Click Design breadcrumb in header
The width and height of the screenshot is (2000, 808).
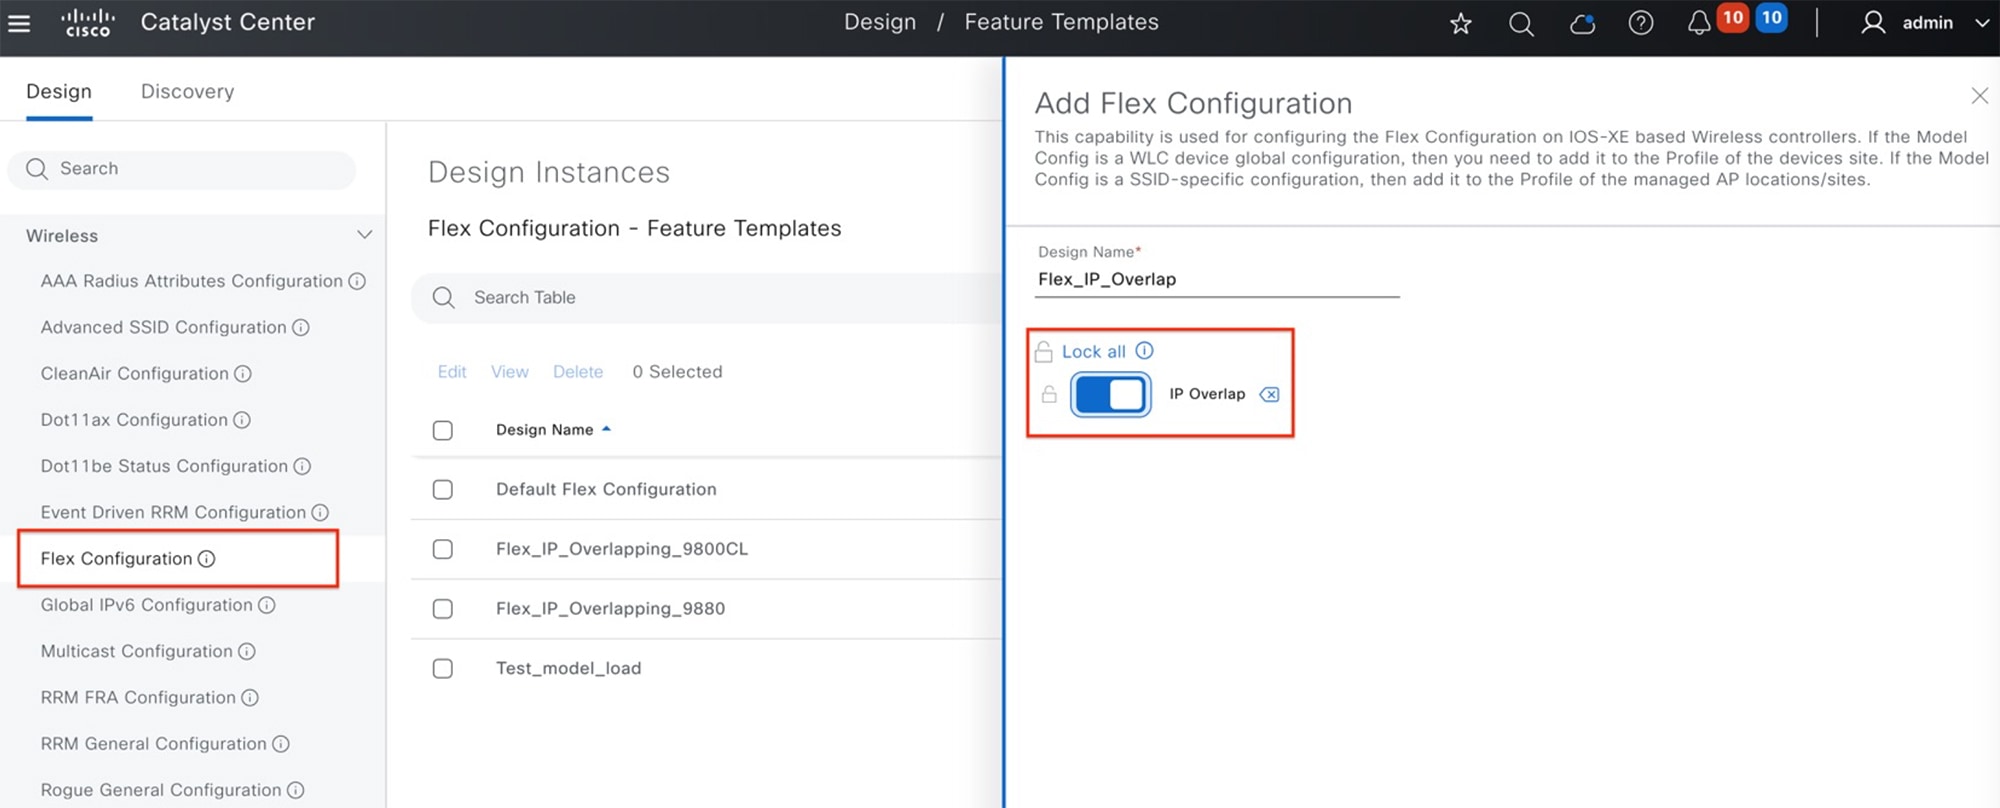coord(880,22)
